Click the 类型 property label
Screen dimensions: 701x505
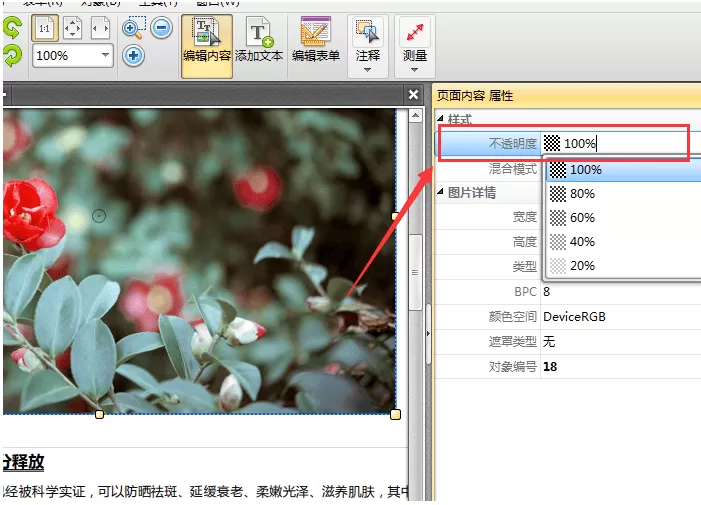coord(524,267)
